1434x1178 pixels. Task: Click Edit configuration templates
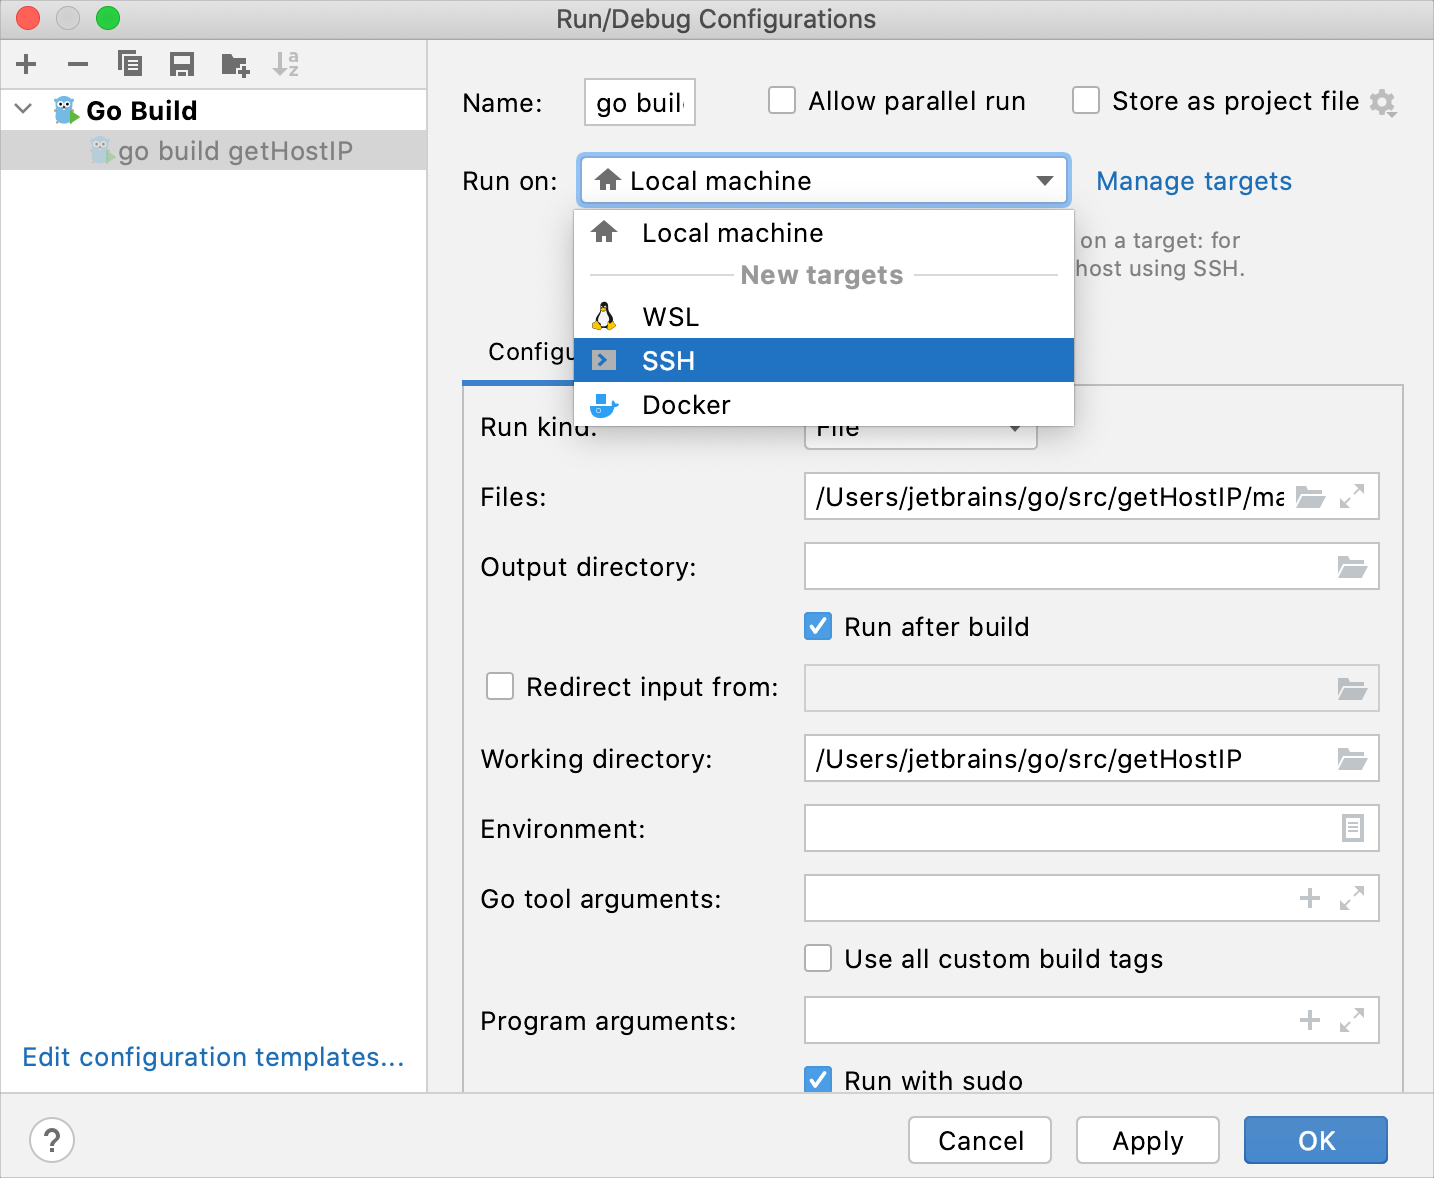pos(213,1057)
